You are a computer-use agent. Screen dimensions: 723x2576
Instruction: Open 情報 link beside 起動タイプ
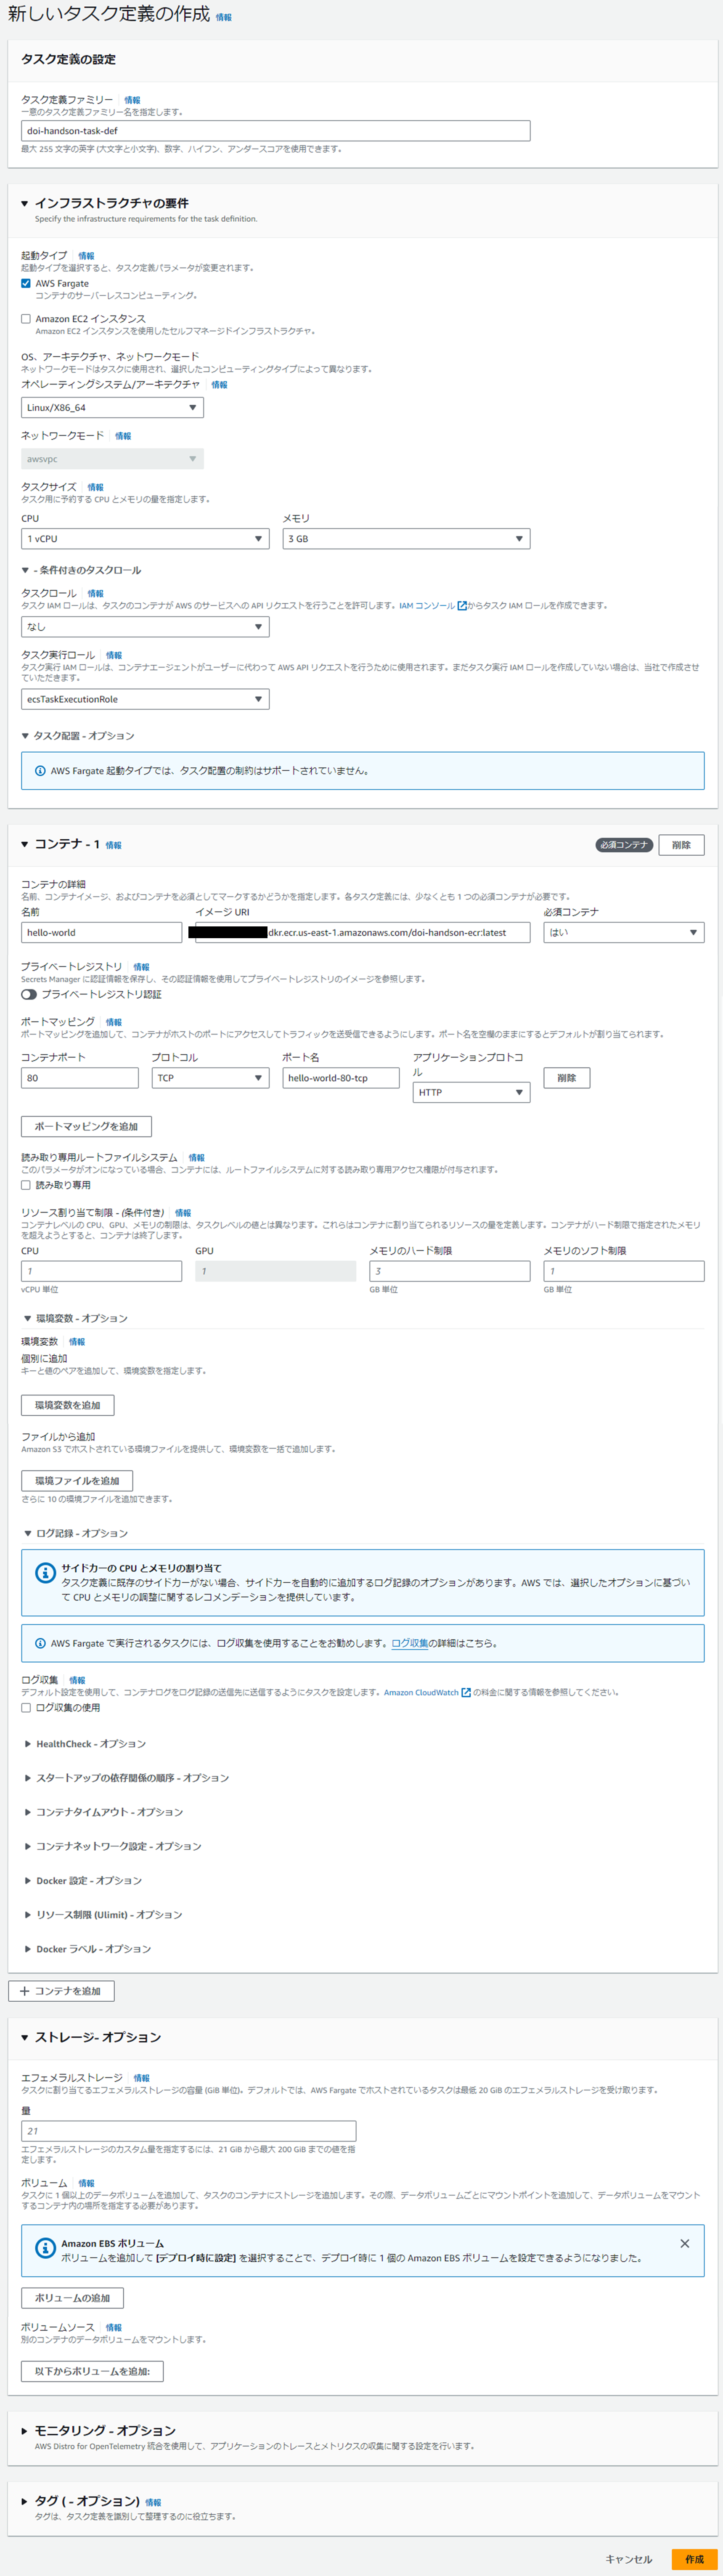[86, 256]
